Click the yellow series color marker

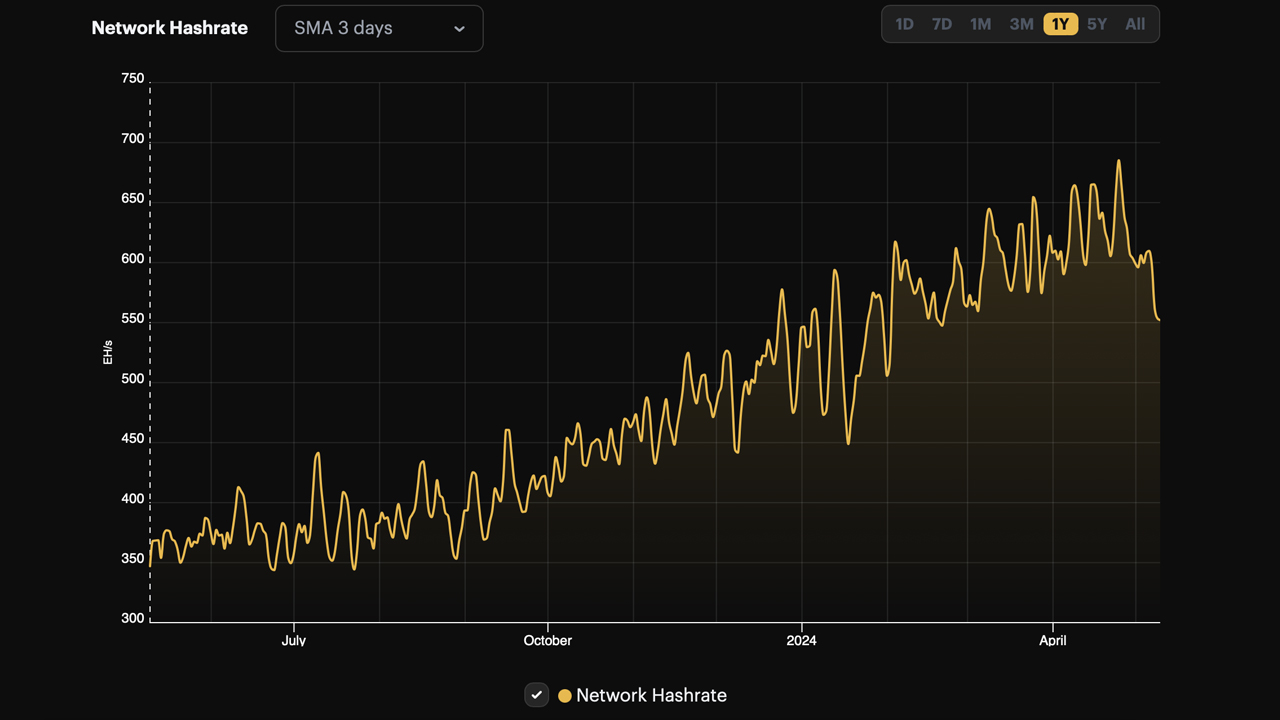(x=565, y=695)
